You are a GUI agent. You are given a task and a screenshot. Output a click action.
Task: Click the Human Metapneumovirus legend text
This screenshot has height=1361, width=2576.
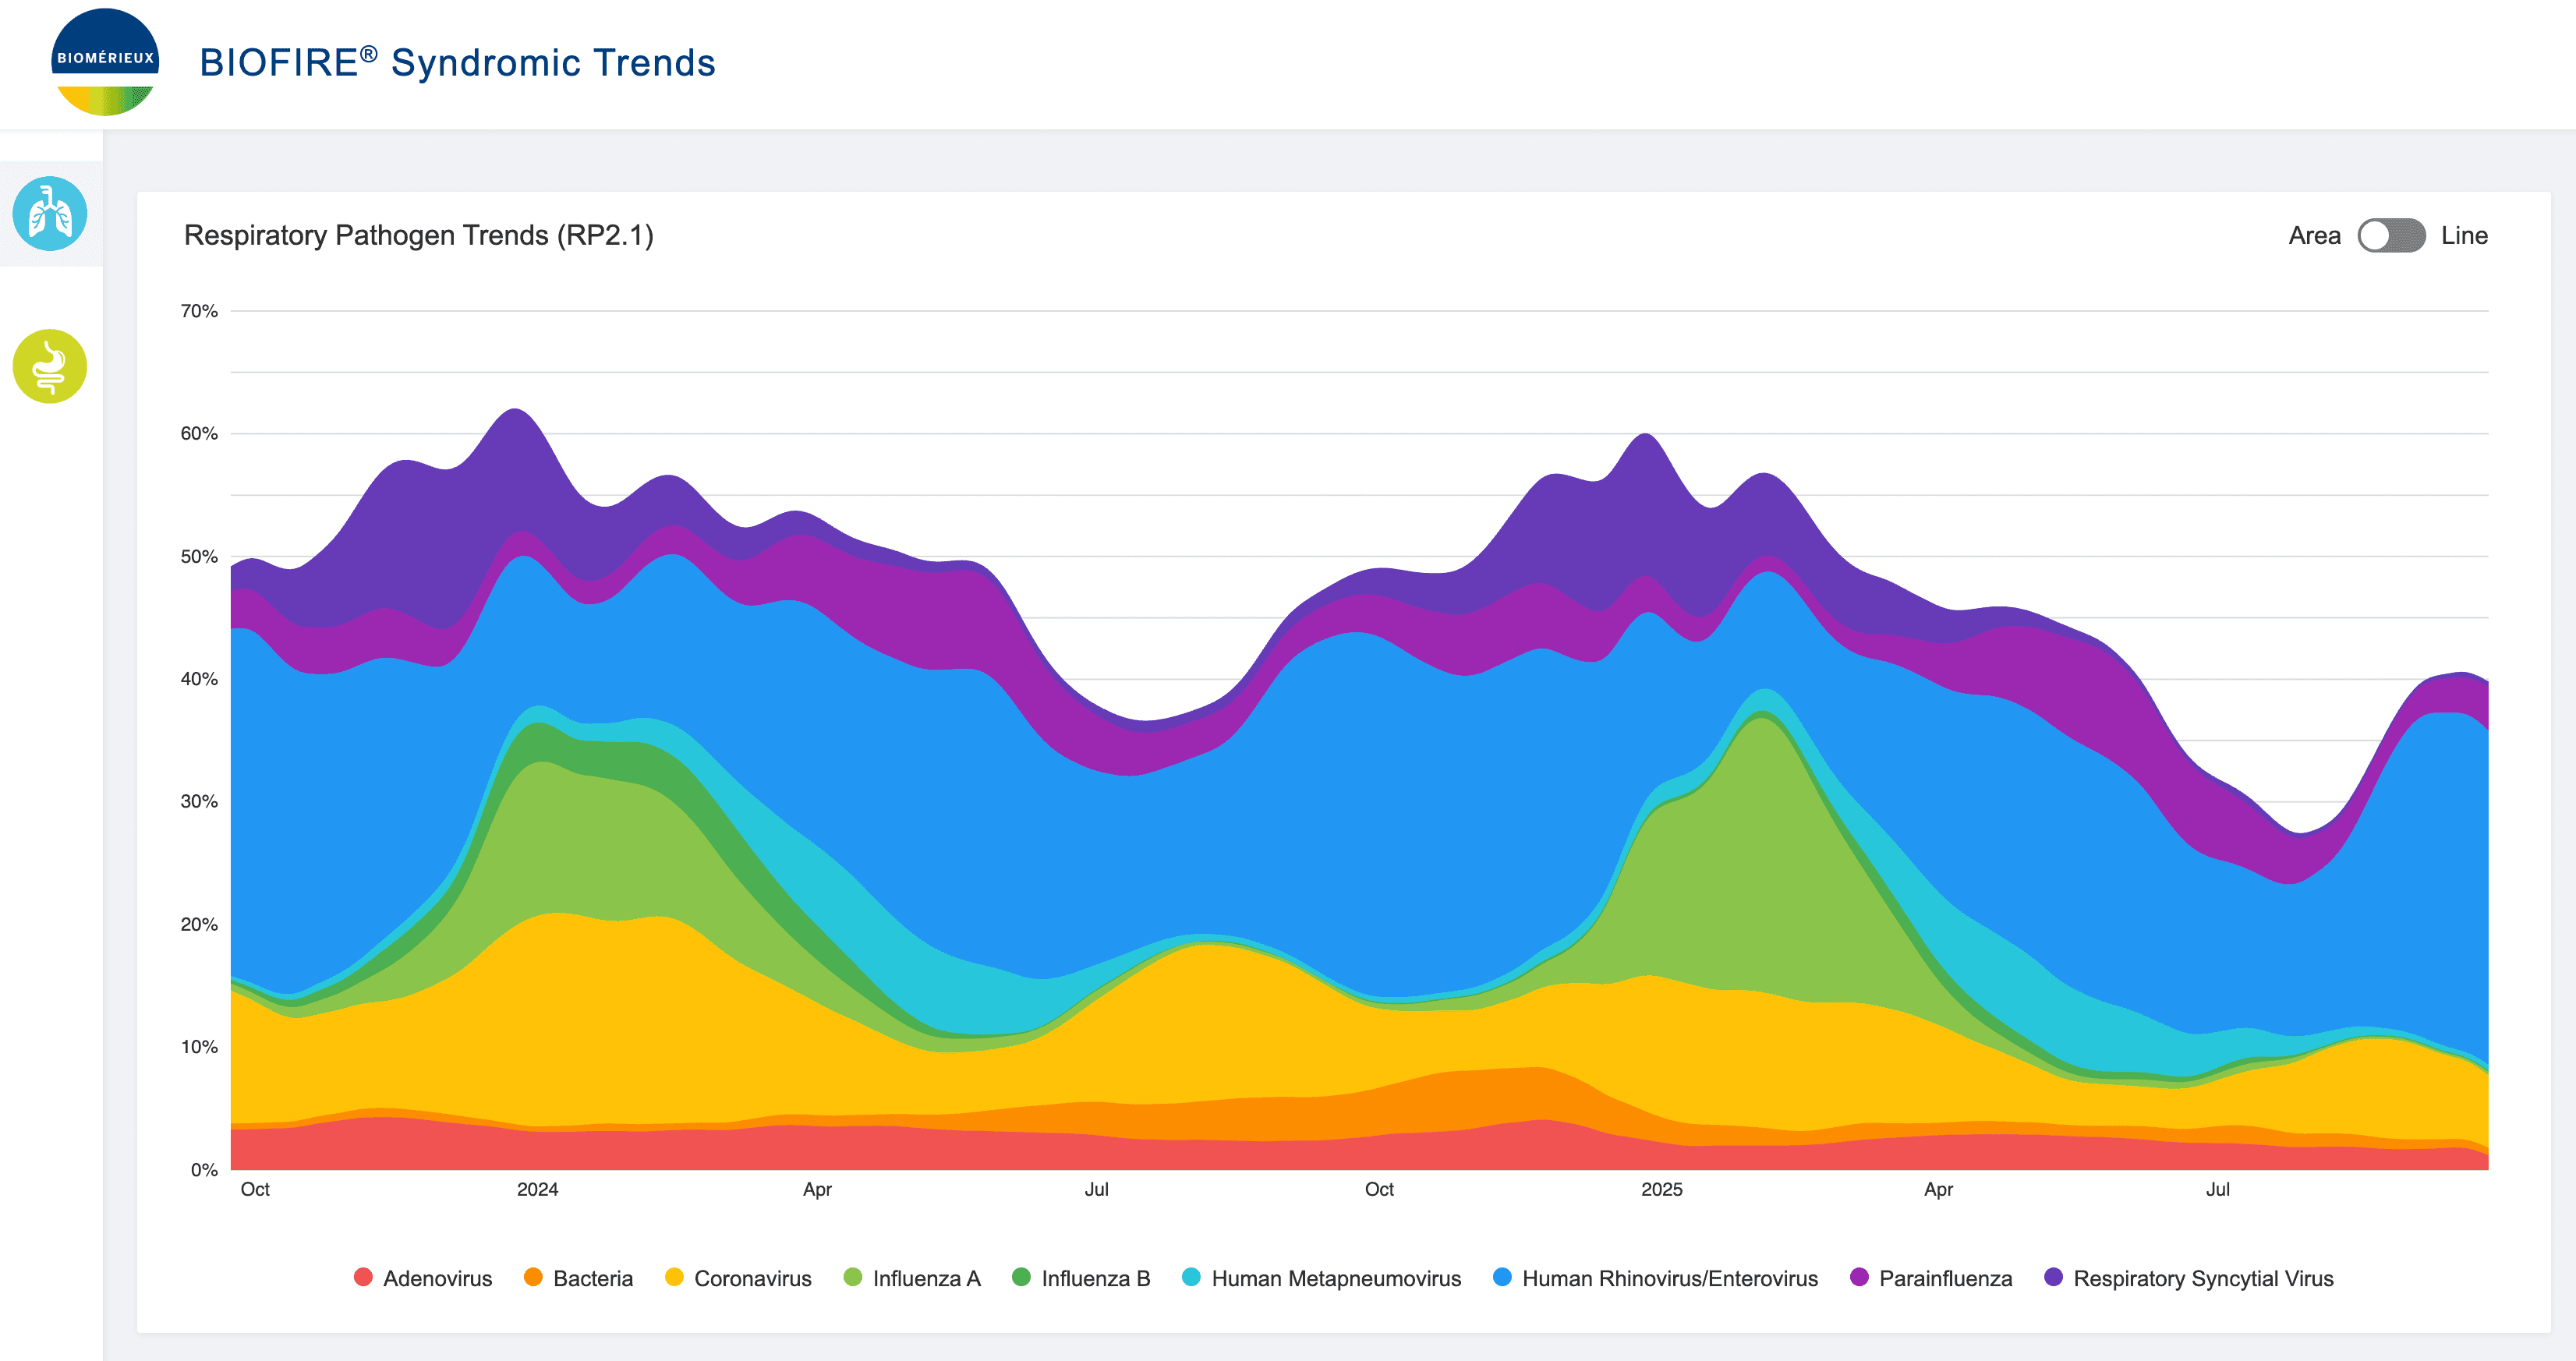tap(1335, 1278)
